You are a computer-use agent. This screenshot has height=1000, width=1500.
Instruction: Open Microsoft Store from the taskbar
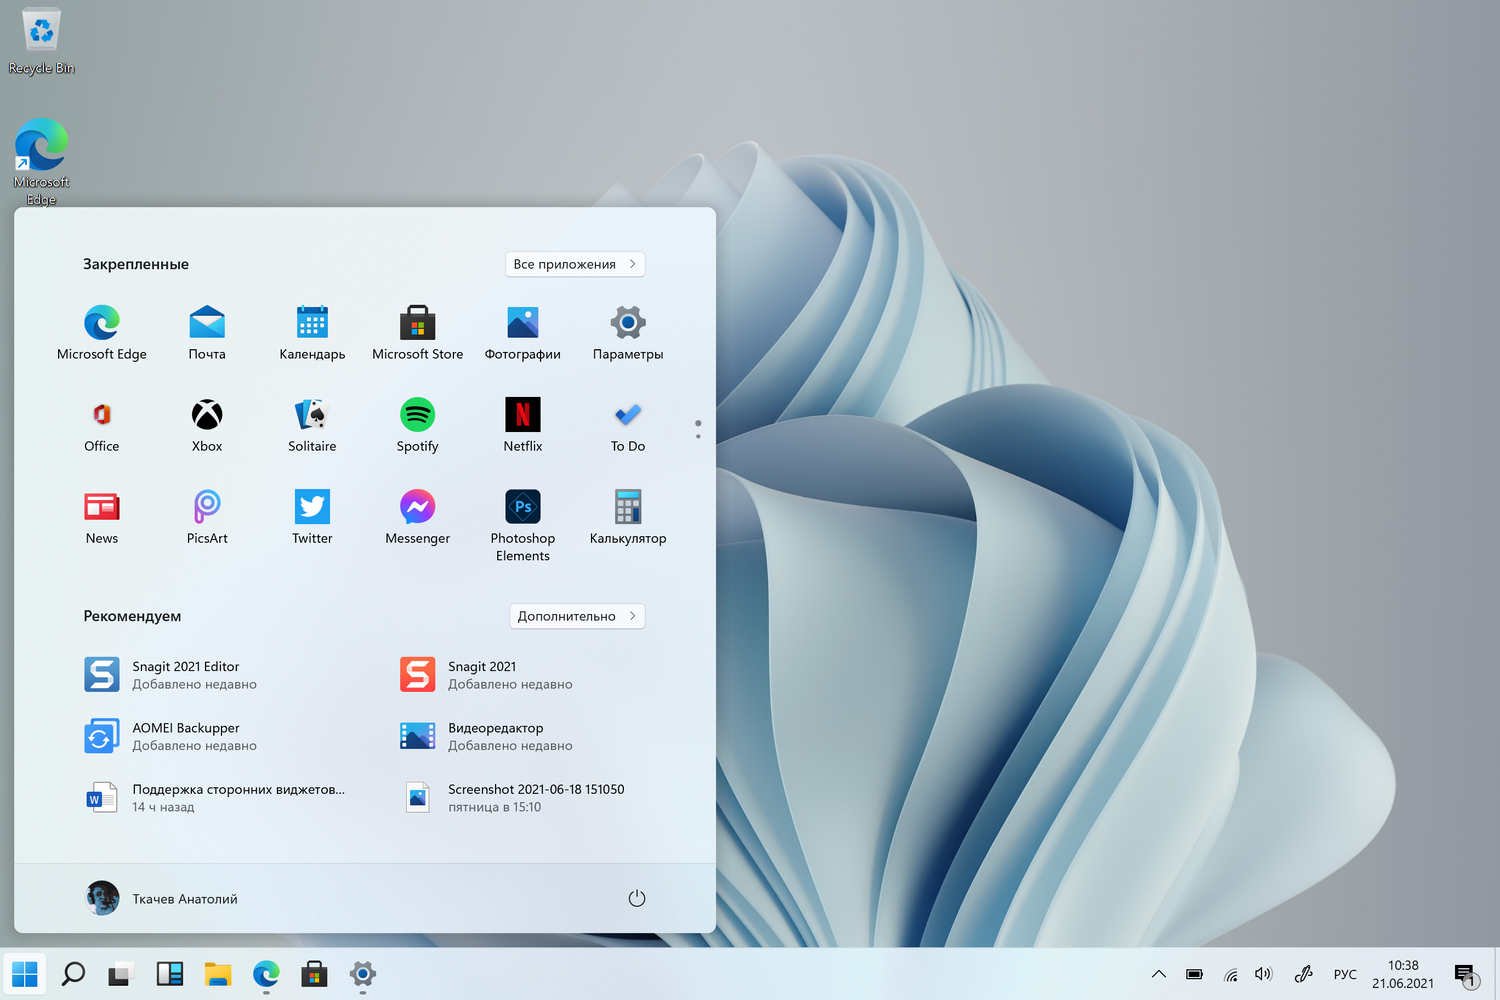coord(314,973)
